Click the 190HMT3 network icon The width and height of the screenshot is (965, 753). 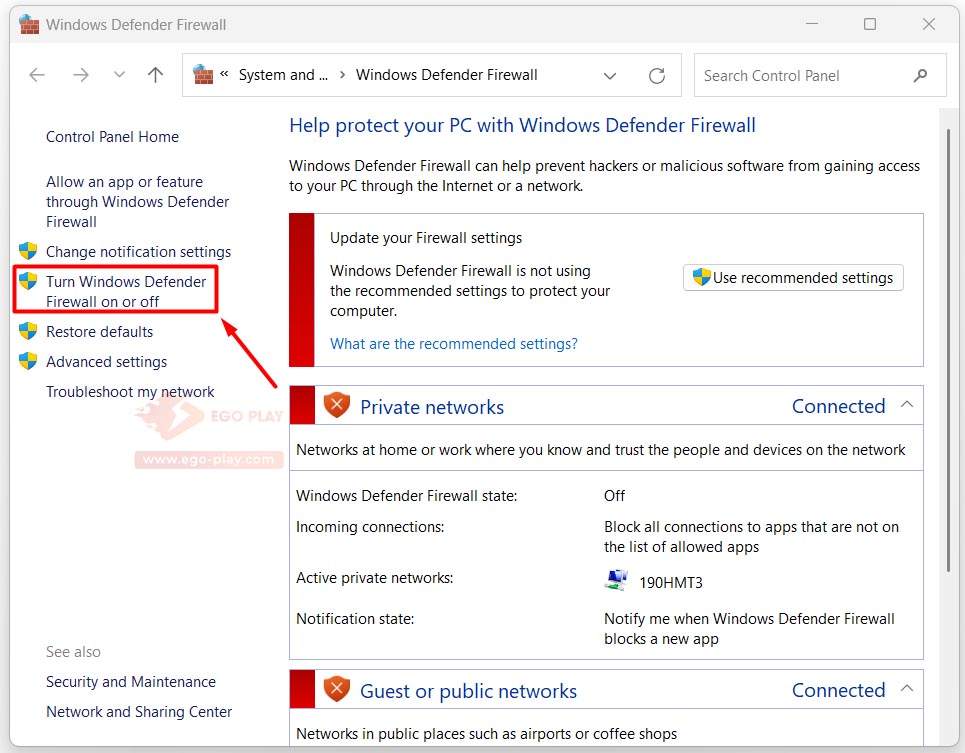pyautogui.click(x=616, y=580)
